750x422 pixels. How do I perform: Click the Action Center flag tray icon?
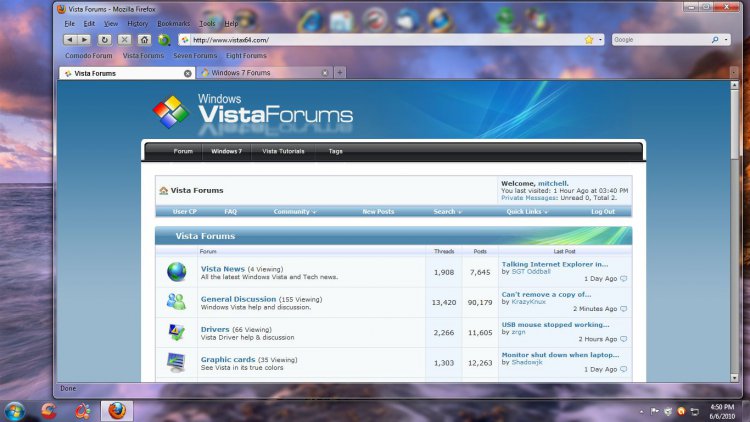click(655, 411)
